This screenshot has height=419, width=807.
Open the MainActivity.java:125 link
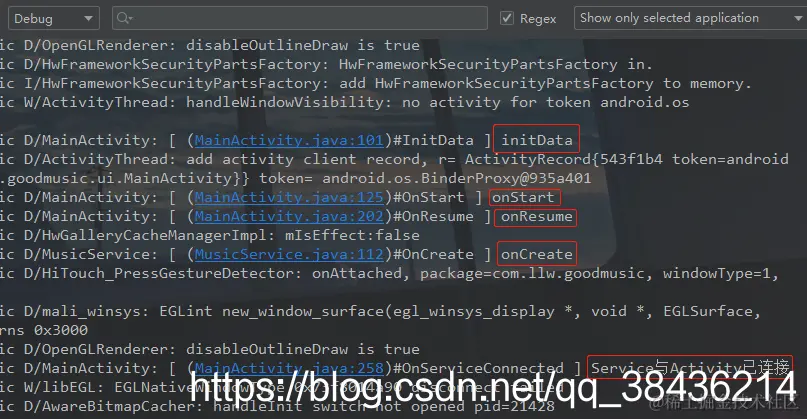click(x=289, y=197)
